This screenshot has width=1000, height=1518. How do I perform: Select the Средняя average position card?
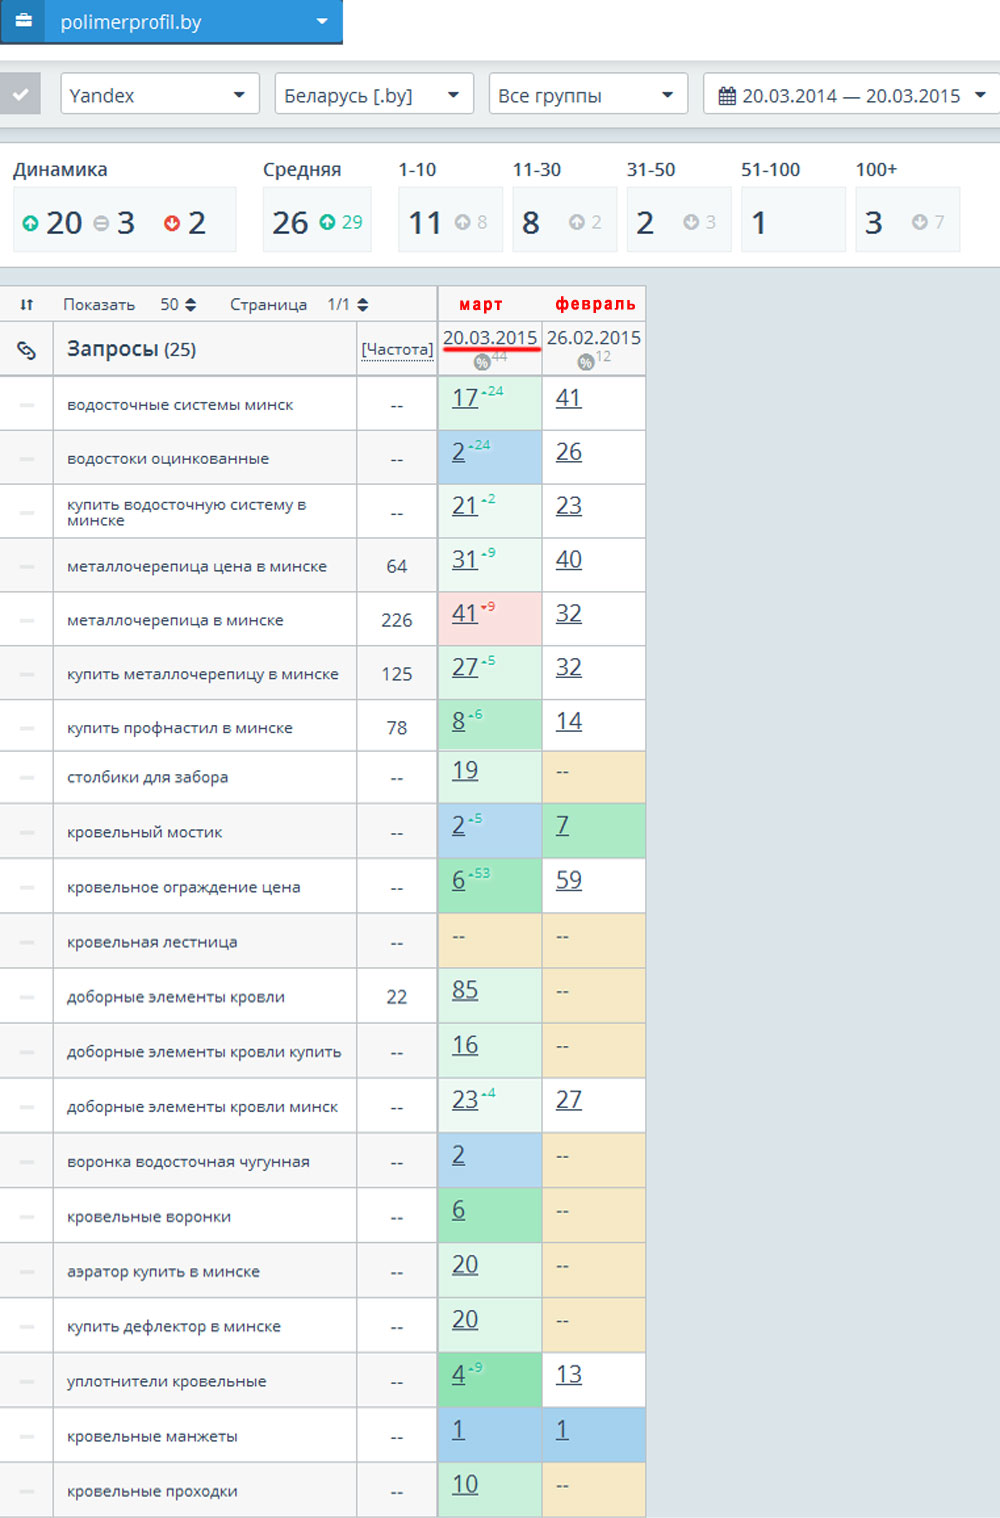[x=317, y=219]
